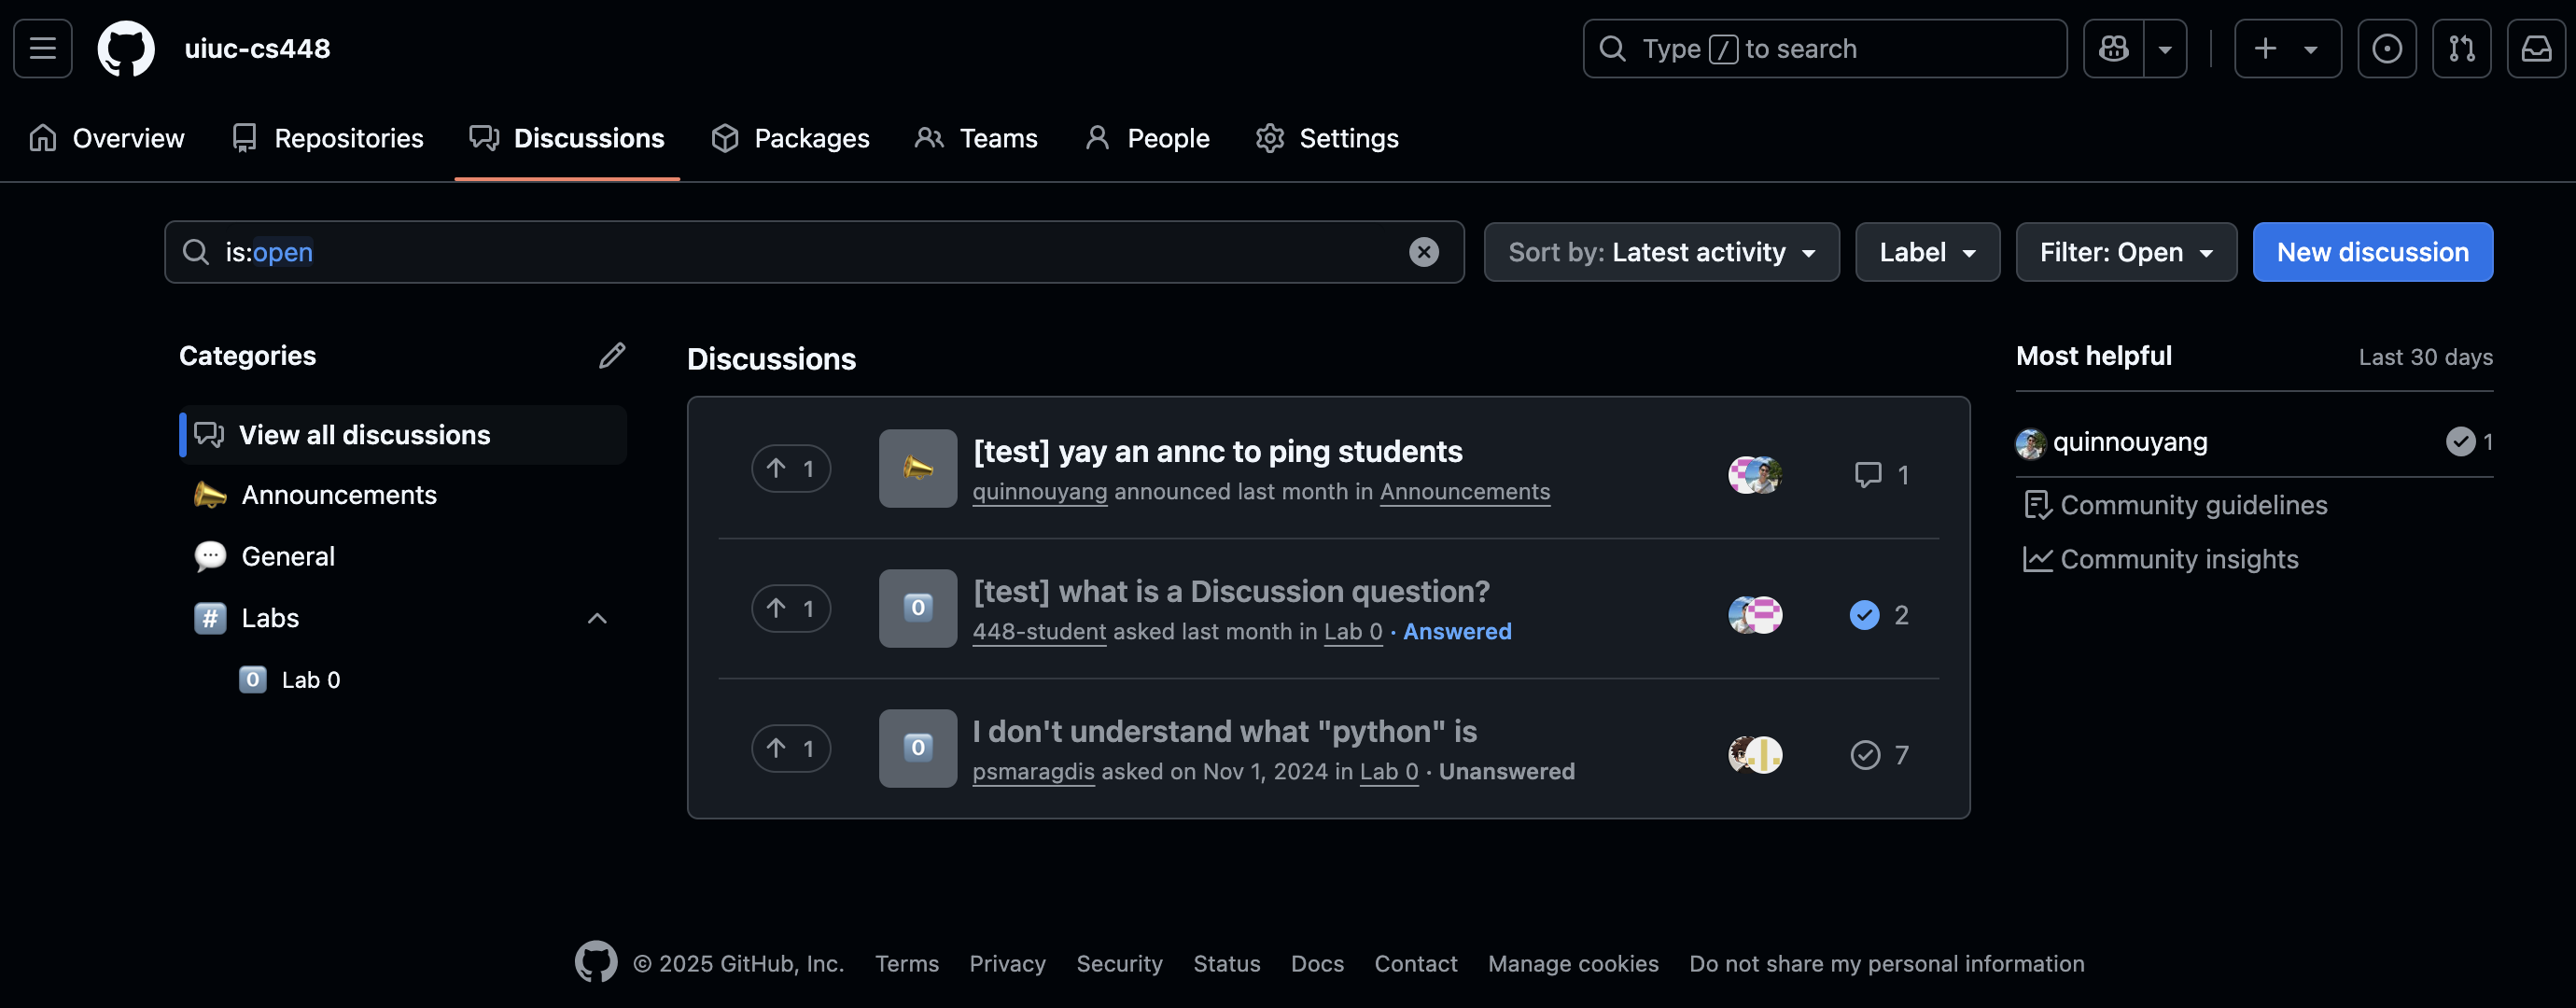2576x1008 pixels.
Task: Edit categories with the pencil icon
Action: pyautogui.click(x=612, y=356)
